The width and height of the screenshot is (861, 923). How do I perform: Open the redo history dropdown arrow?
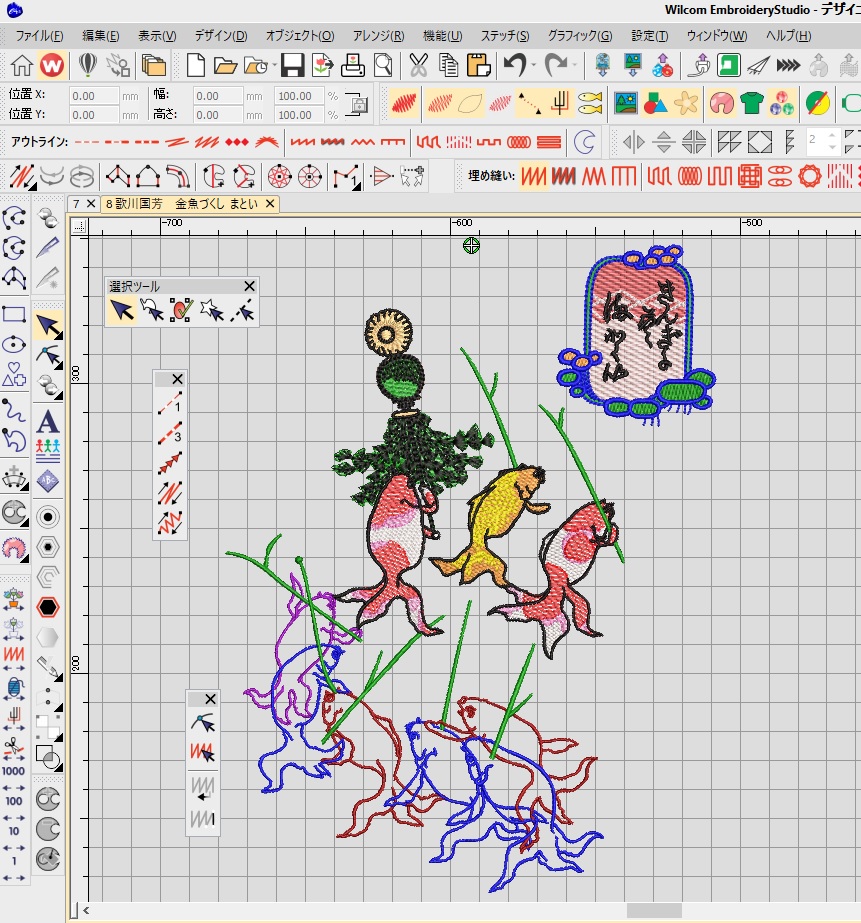[574, 65]
